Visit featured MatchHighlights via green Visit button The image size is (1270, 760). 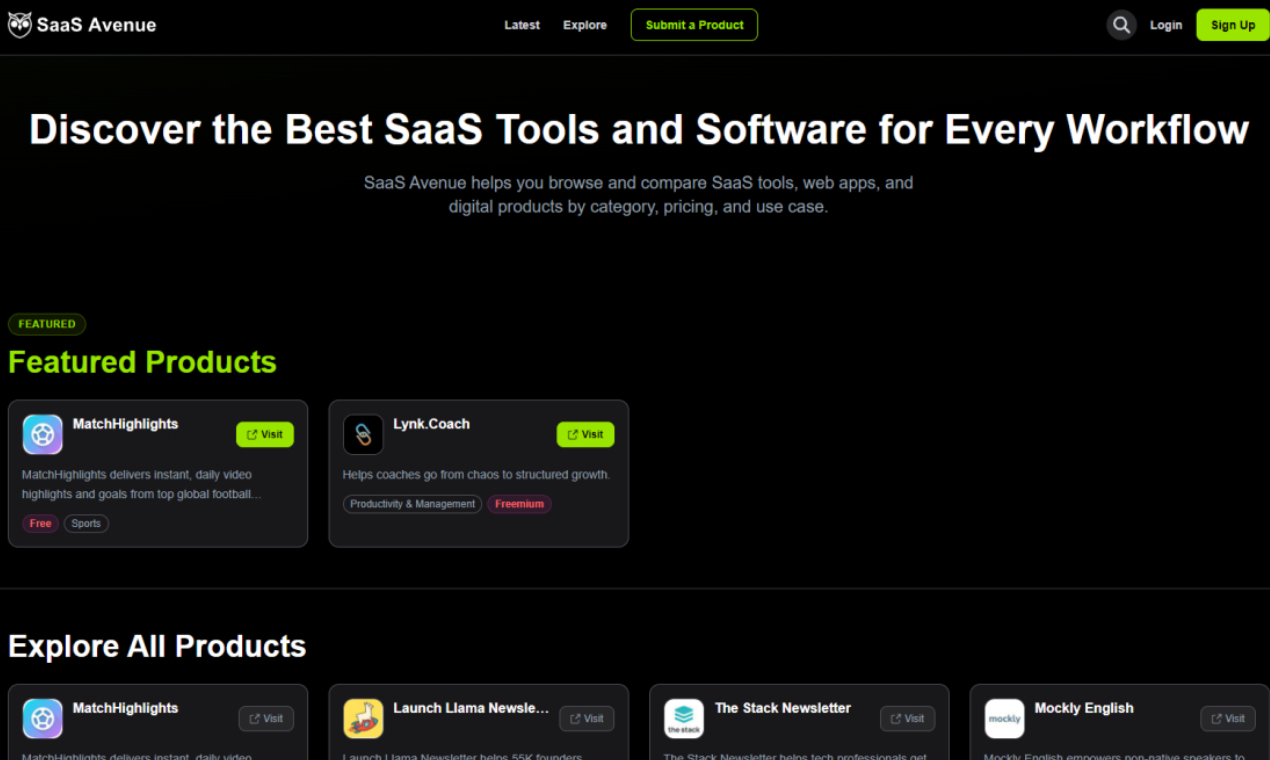[265, 435]
